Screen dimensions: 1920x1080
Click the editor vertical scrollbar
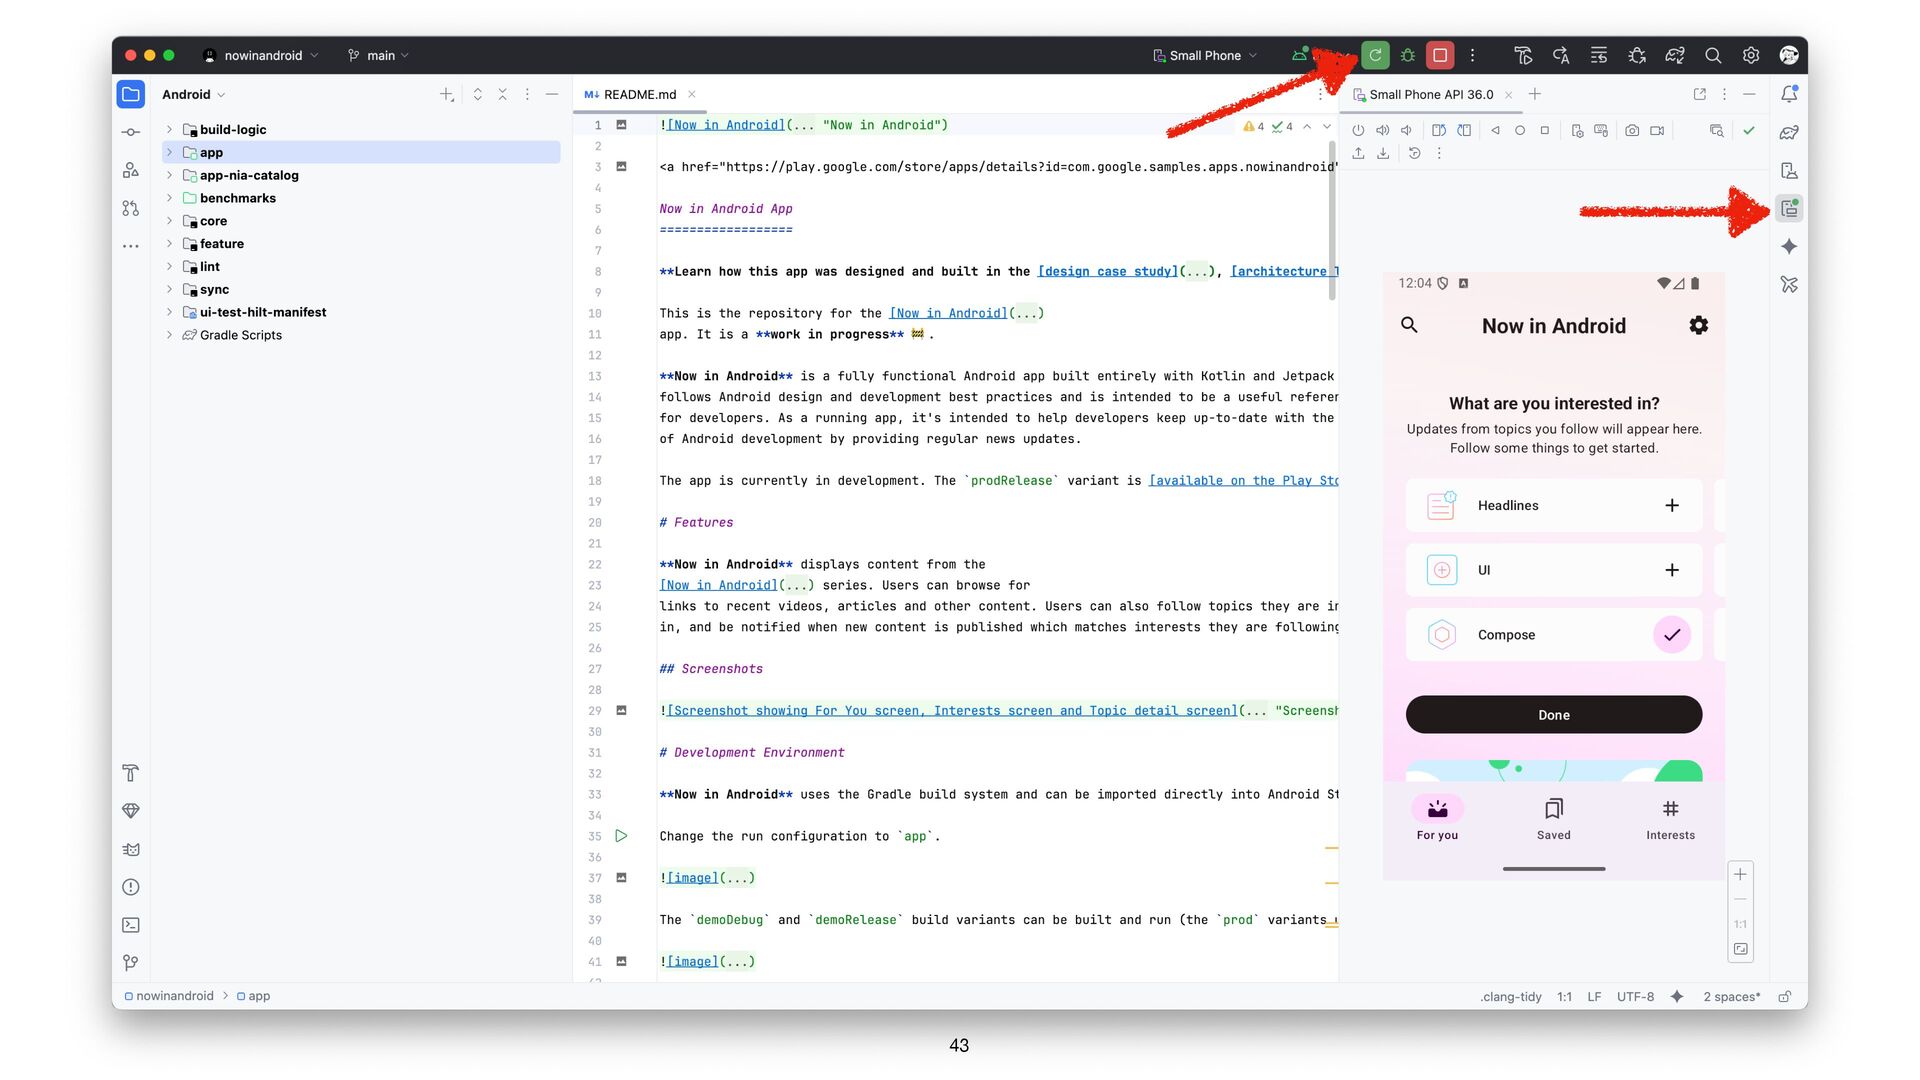point(1332,220)
